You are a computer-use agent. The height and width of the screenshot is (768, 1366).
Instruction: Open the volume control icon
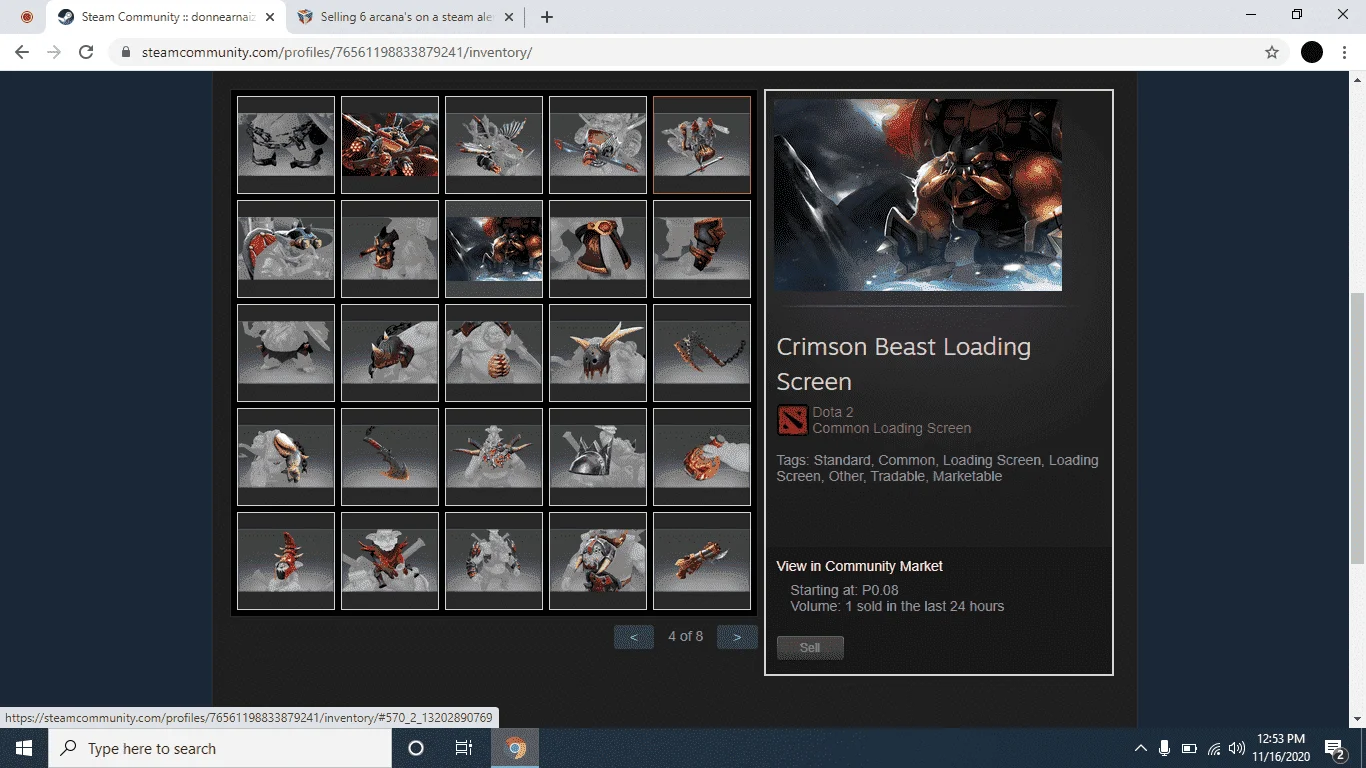1237,748
